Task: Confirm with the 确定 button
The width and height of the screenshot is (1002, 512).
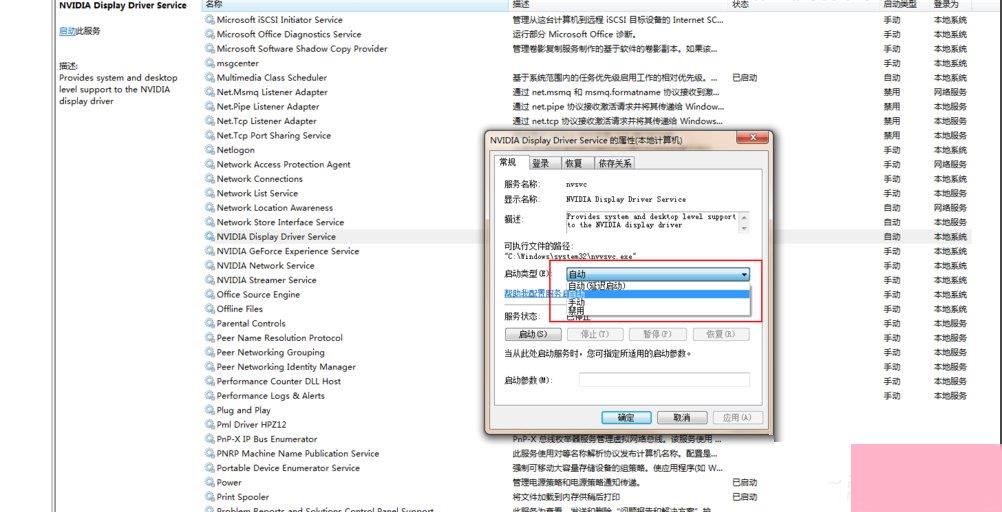Action: point(626,417)
